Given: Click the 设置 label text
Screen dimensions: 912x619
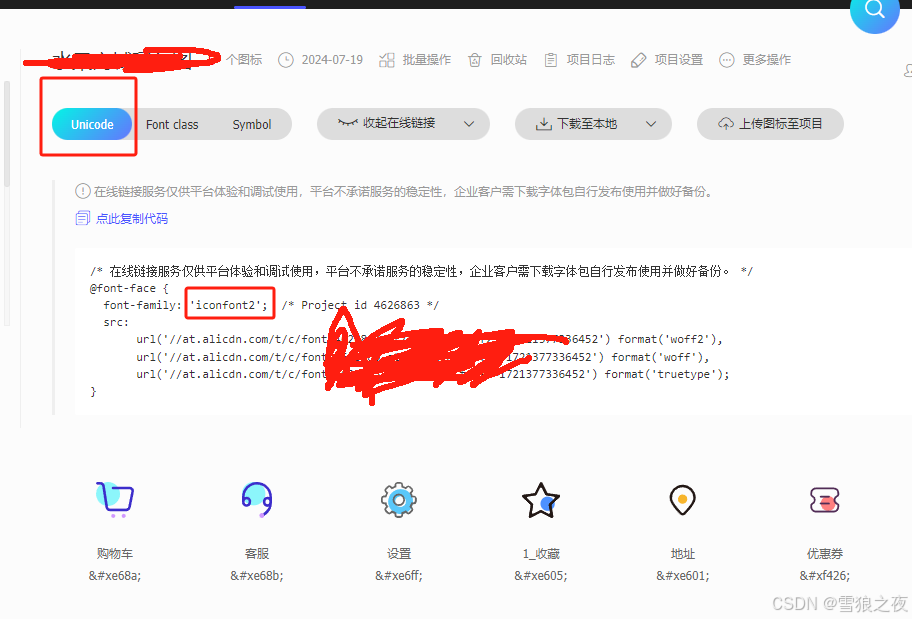Looking at the screenshot, I should point(399,553).
